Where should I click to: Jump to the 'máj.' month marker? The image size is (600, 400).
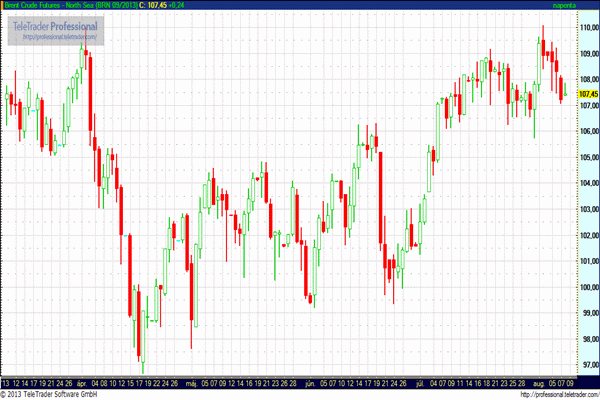click(191, 382)
